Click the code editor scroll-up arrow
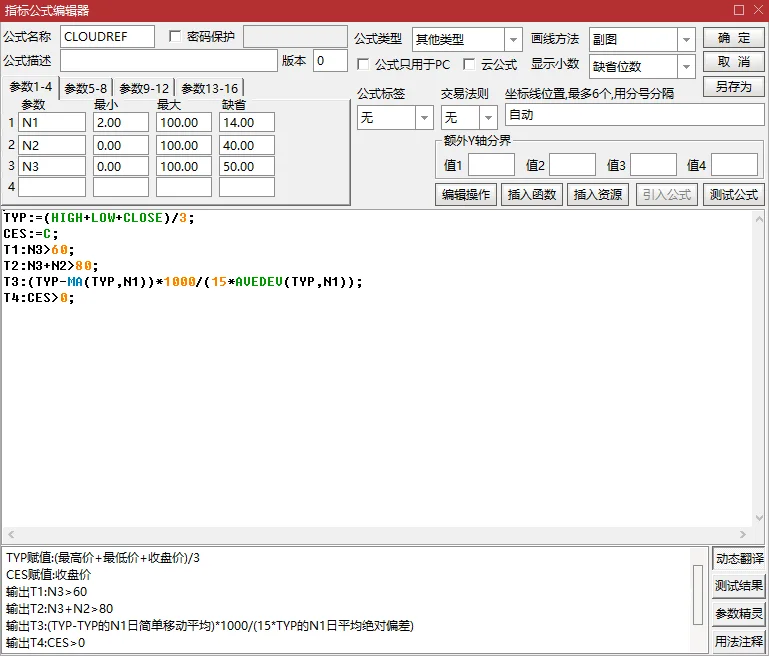This screenshot has width=769, height=656. coord(759,219)
